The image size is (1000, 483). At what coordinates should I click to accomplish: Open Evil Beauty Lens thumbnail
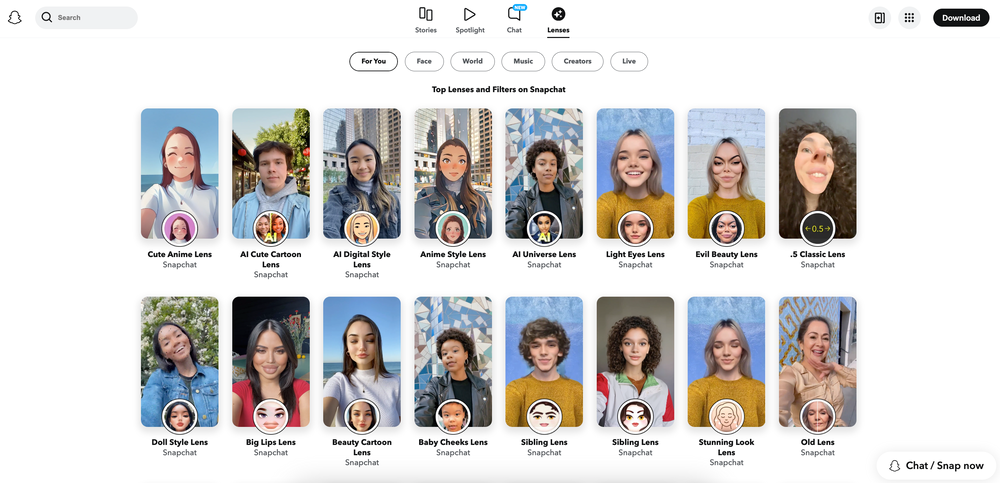click(x=726, y=174)
